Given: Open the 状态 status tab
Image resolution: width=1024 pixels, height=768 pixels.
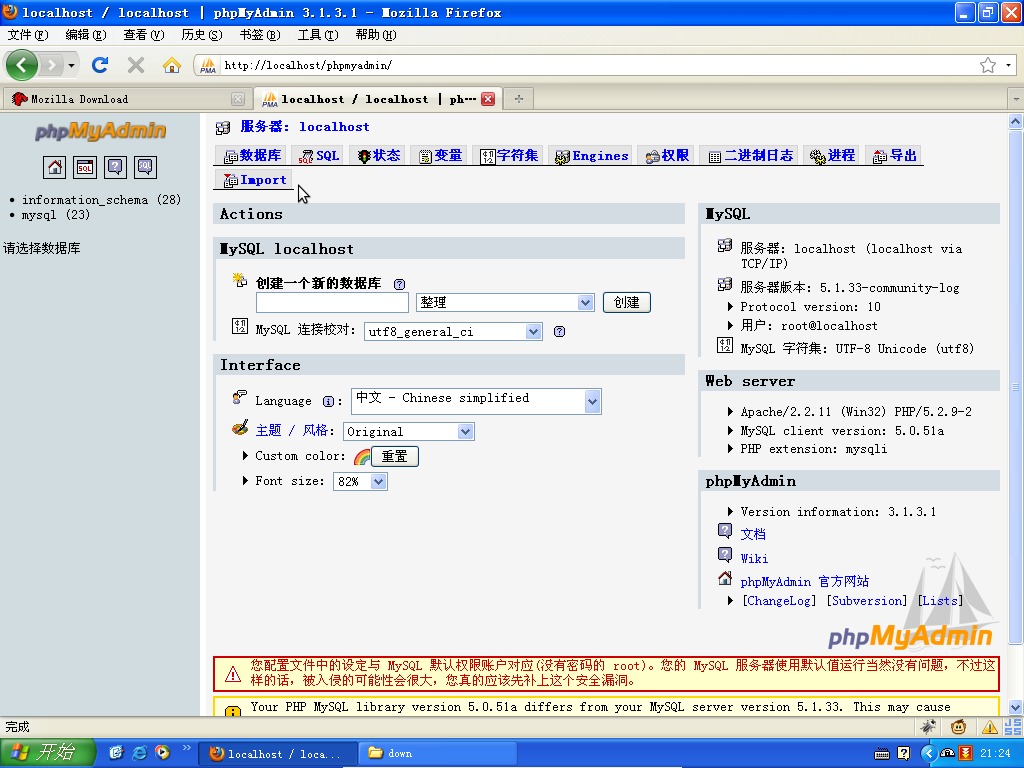Looking at the screenshot, I should (379, 155).
